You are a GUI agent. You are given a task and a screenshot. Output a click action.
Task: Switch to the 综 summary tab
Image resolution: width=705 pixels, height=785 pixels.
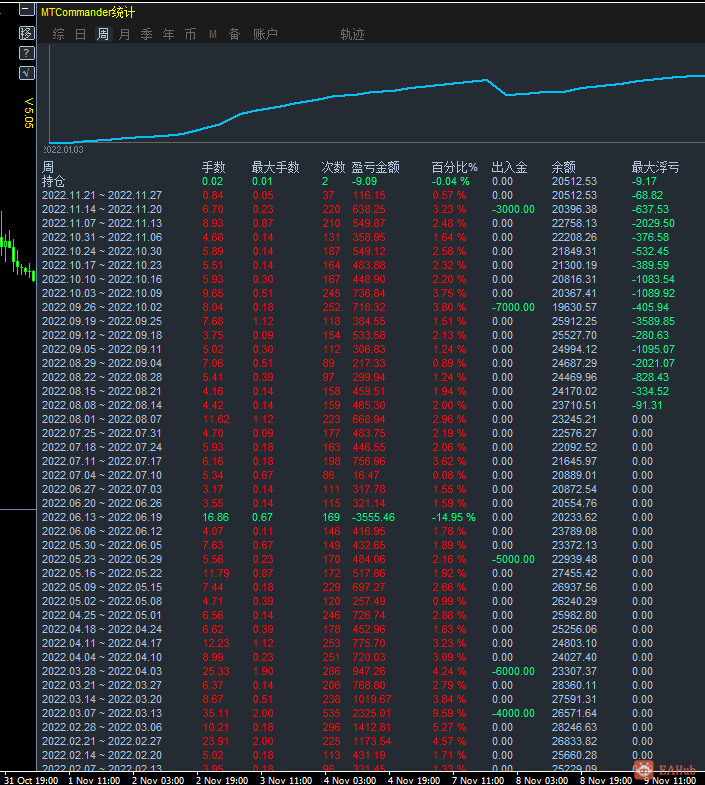coord(59,34)
